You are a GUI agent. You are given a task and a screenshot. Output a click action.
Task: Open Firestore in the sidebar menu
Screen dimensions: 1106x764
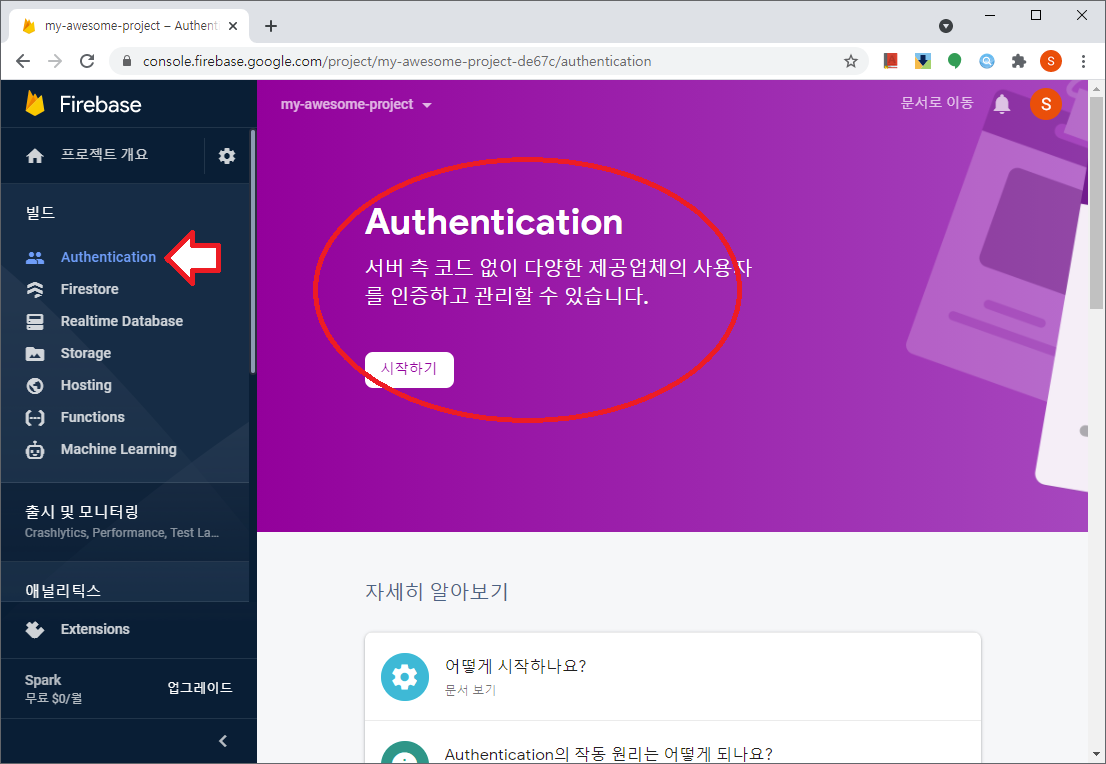[90, 289]
